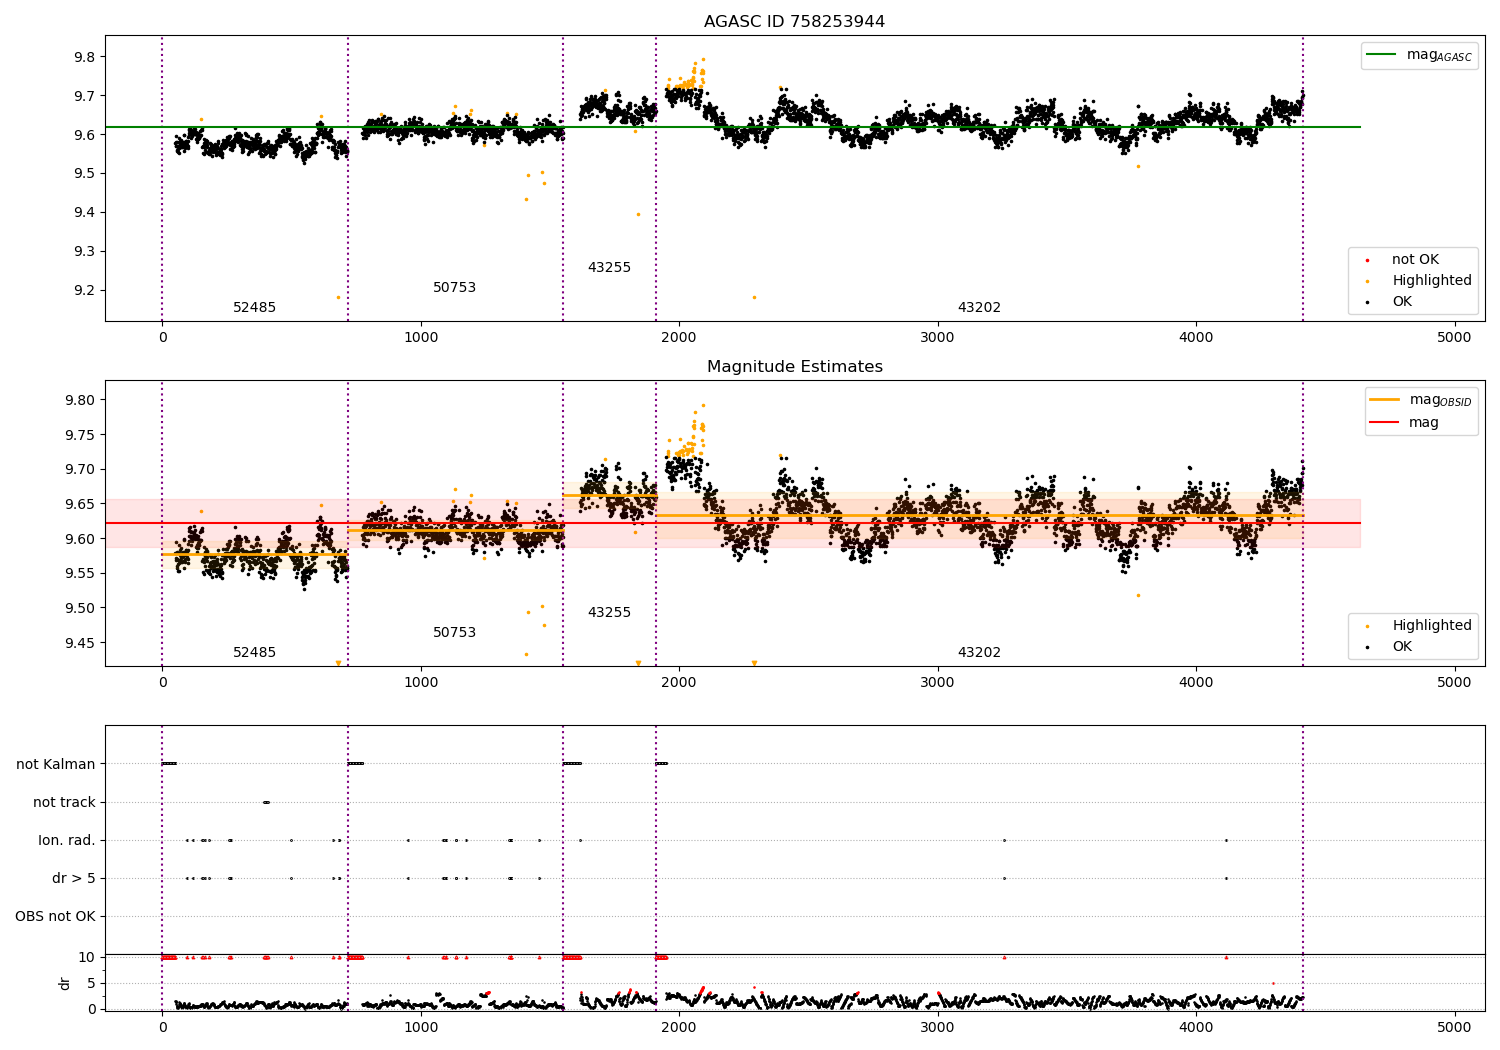Click the 'Magnitude Estimates' plot title
Screen dimensions: 1500x1050
point(794,367)
